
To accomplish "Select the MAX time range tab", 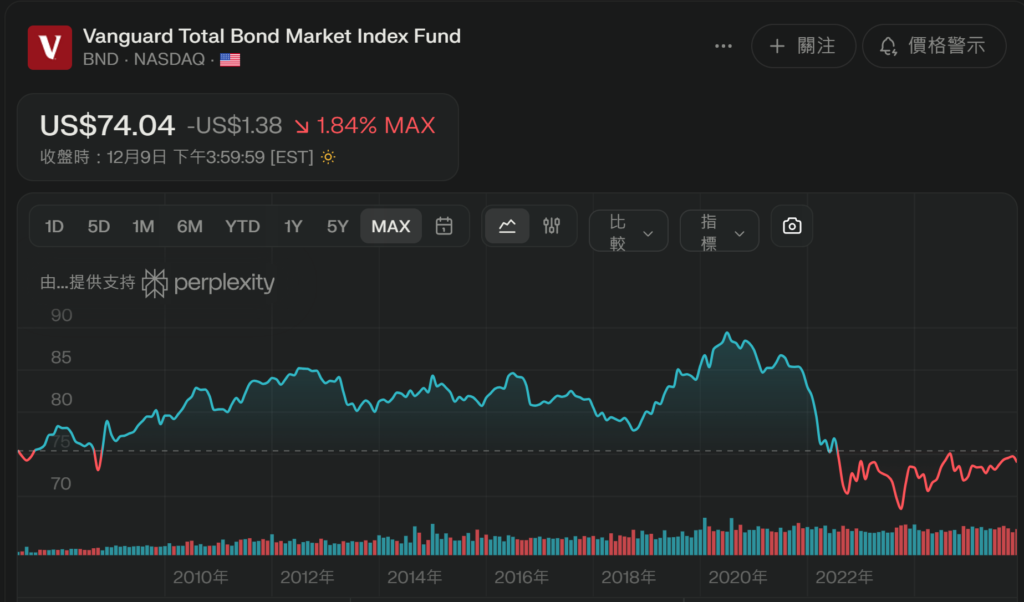I will [x=391, y=226].
